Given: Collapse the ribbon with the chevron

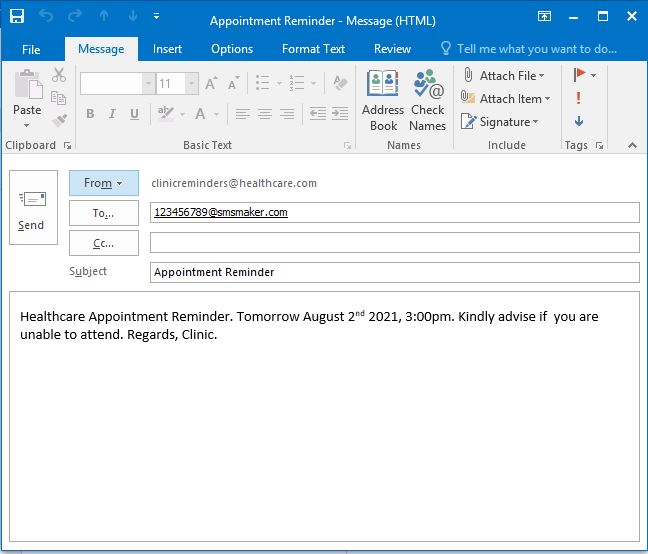Looking at the screenshot, I should pos(632,145).
